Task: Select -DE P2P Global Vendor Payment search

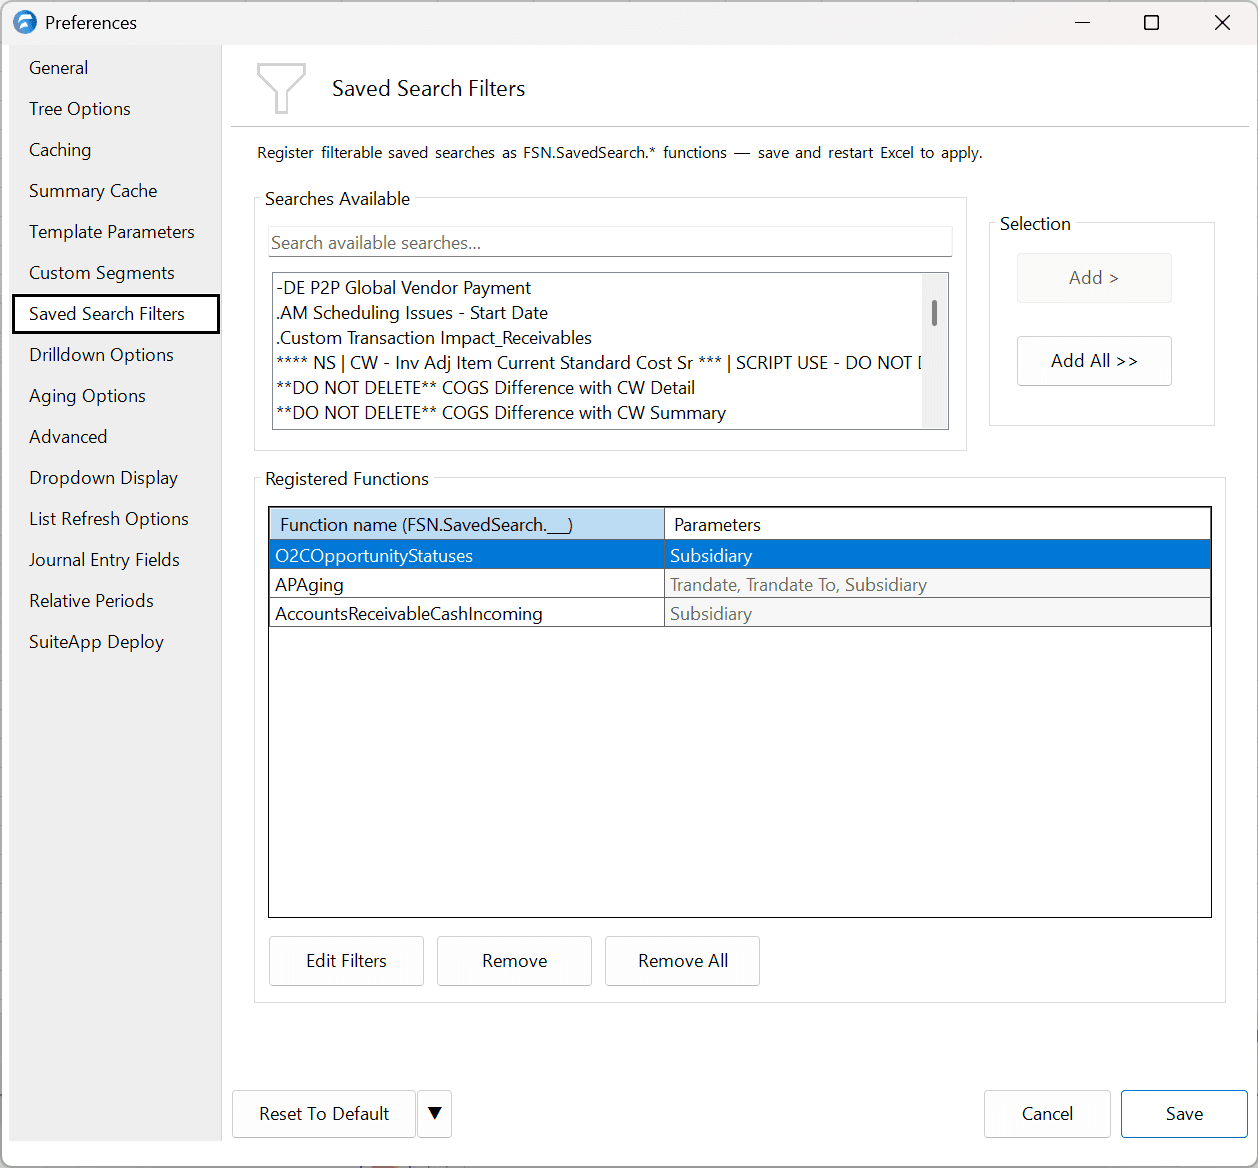Action: pos(598,288)
